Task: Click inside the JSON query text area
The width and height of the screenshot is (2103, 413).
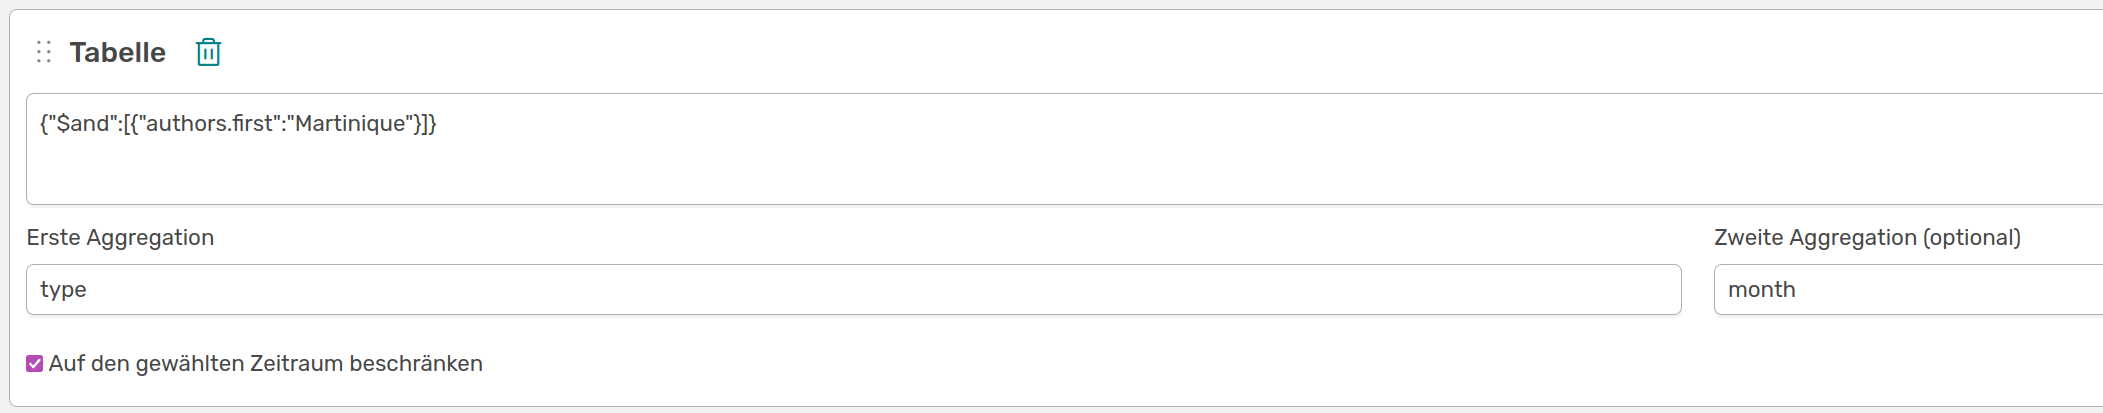Action: tap(1065, 149)
